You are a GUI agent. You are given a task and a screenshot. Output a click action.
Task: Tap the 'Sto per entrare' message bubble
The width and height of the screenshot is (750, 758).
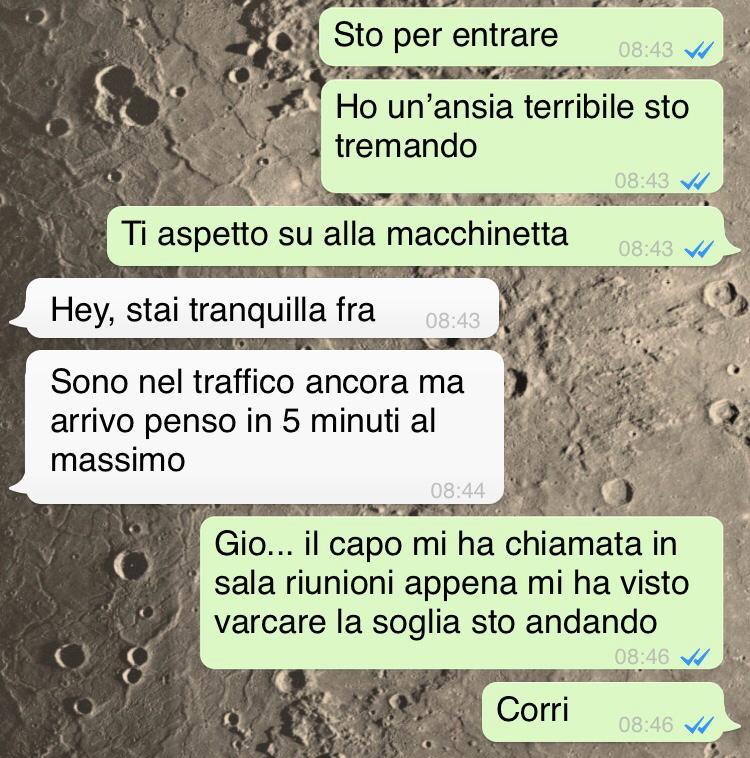tap(521, 37)
